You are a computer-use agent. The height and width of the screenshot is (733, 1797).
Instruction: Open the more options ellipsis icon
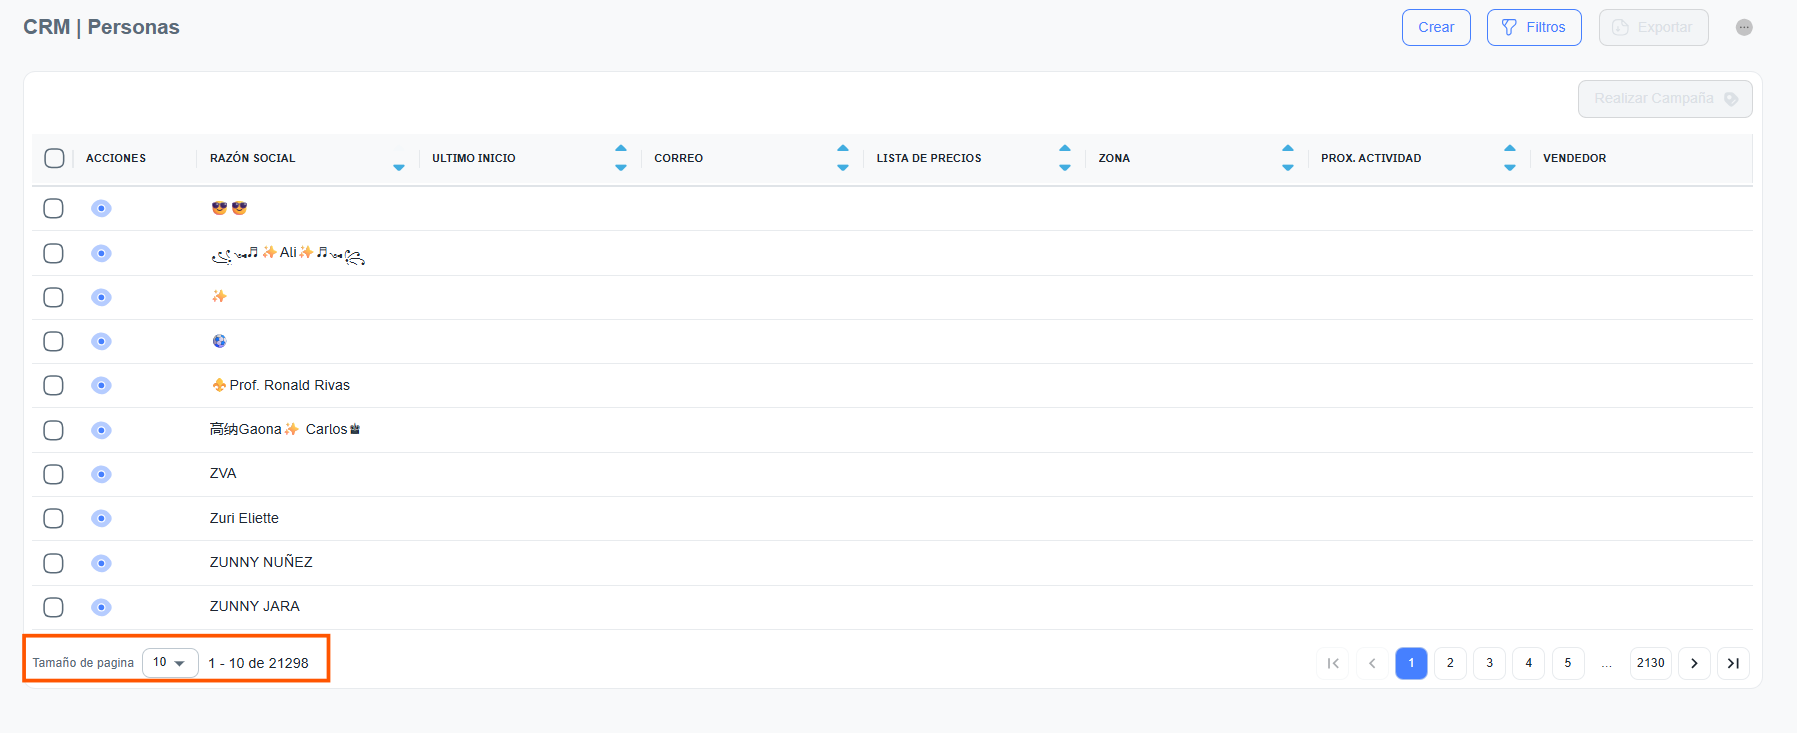click(x=1744, y=27)
